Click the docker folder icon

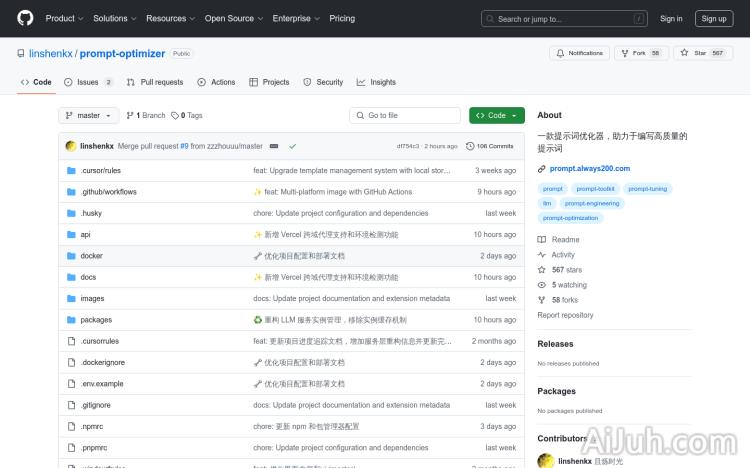point(71,256)
